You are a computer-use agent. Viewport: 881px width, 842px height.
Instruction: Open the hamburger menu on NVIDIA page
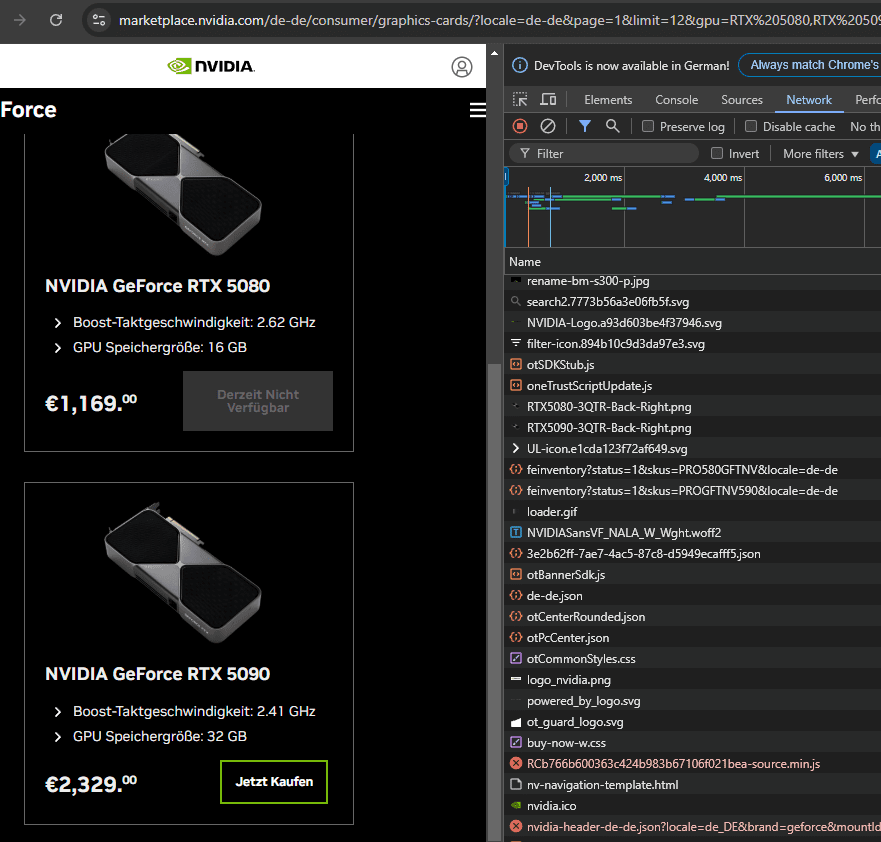(x=478, y=110)
